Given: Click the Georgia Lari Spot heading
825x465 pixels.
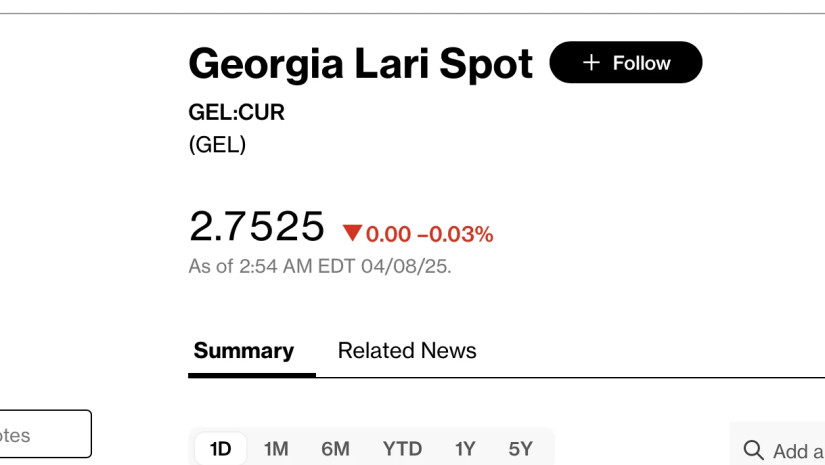Looking at the screenshot, I should point(361,64).
